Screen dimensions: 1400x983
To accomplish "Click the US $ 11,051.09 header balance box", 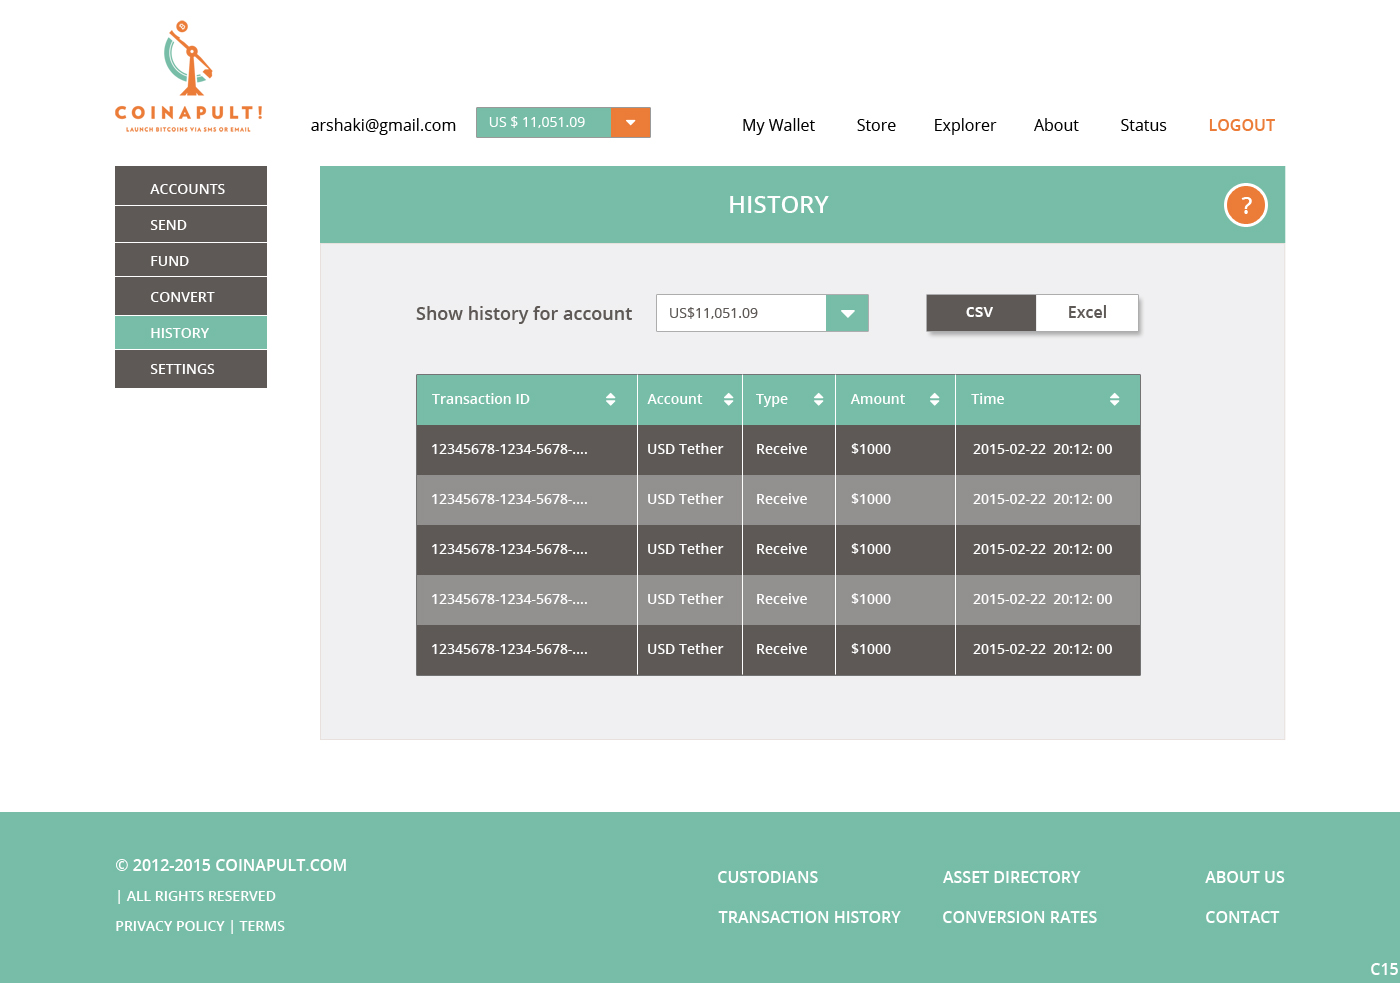I will pos(543,122).
